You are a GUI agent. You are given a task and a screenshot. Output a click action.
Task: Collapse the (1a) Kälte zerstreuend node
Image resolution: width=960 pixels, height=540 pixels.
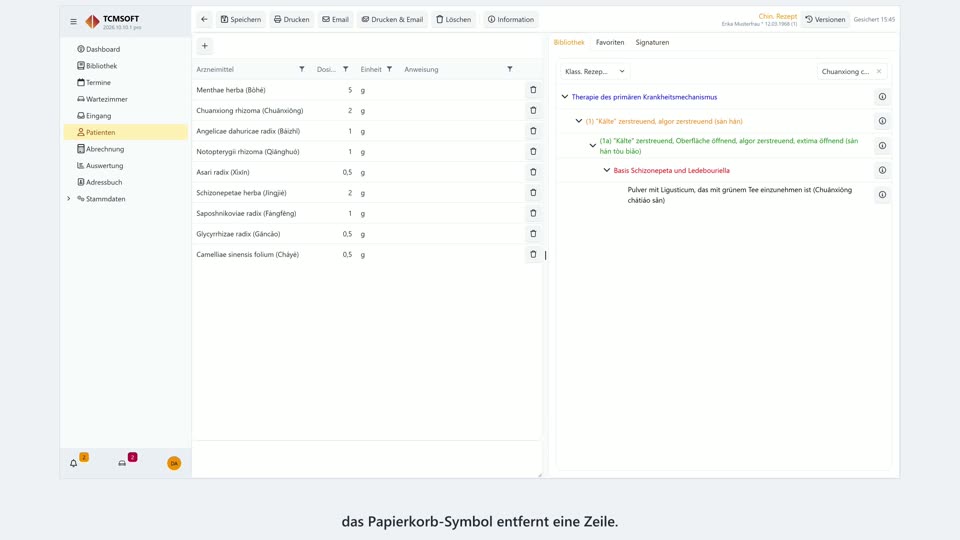click(x=593, y=146)
